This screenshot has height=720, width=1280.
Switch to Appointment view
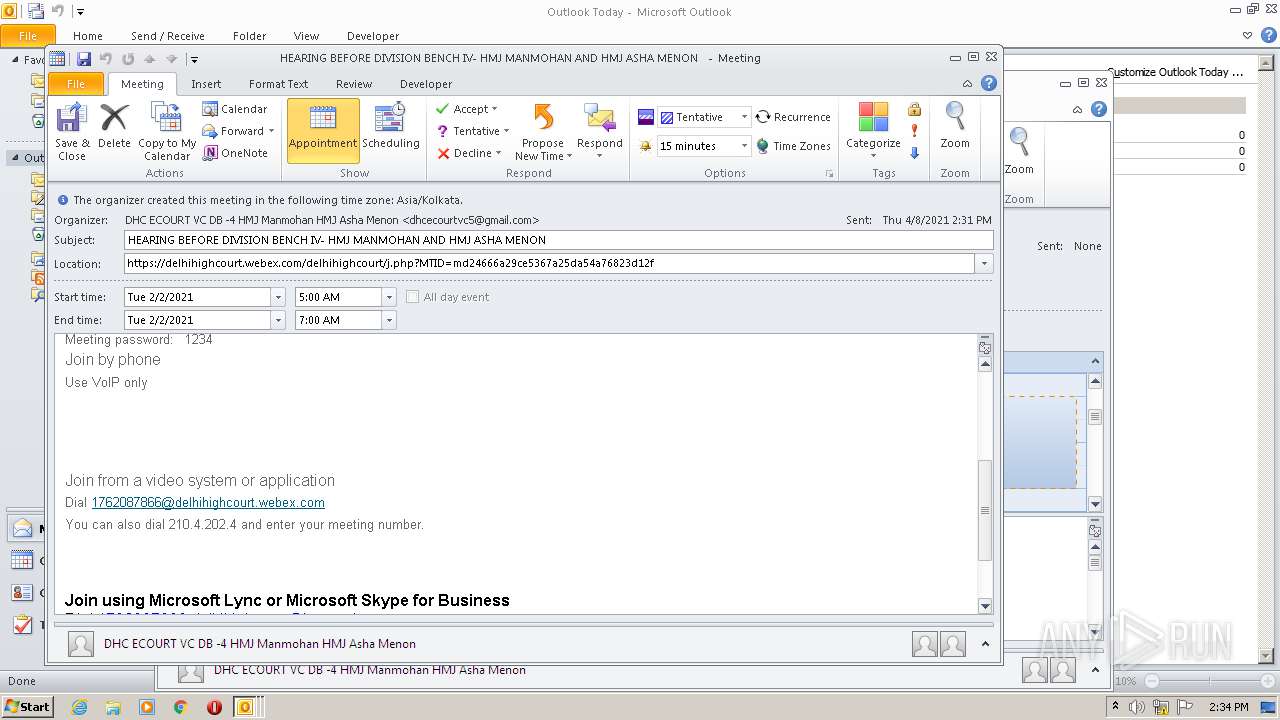tap(323, 130)
